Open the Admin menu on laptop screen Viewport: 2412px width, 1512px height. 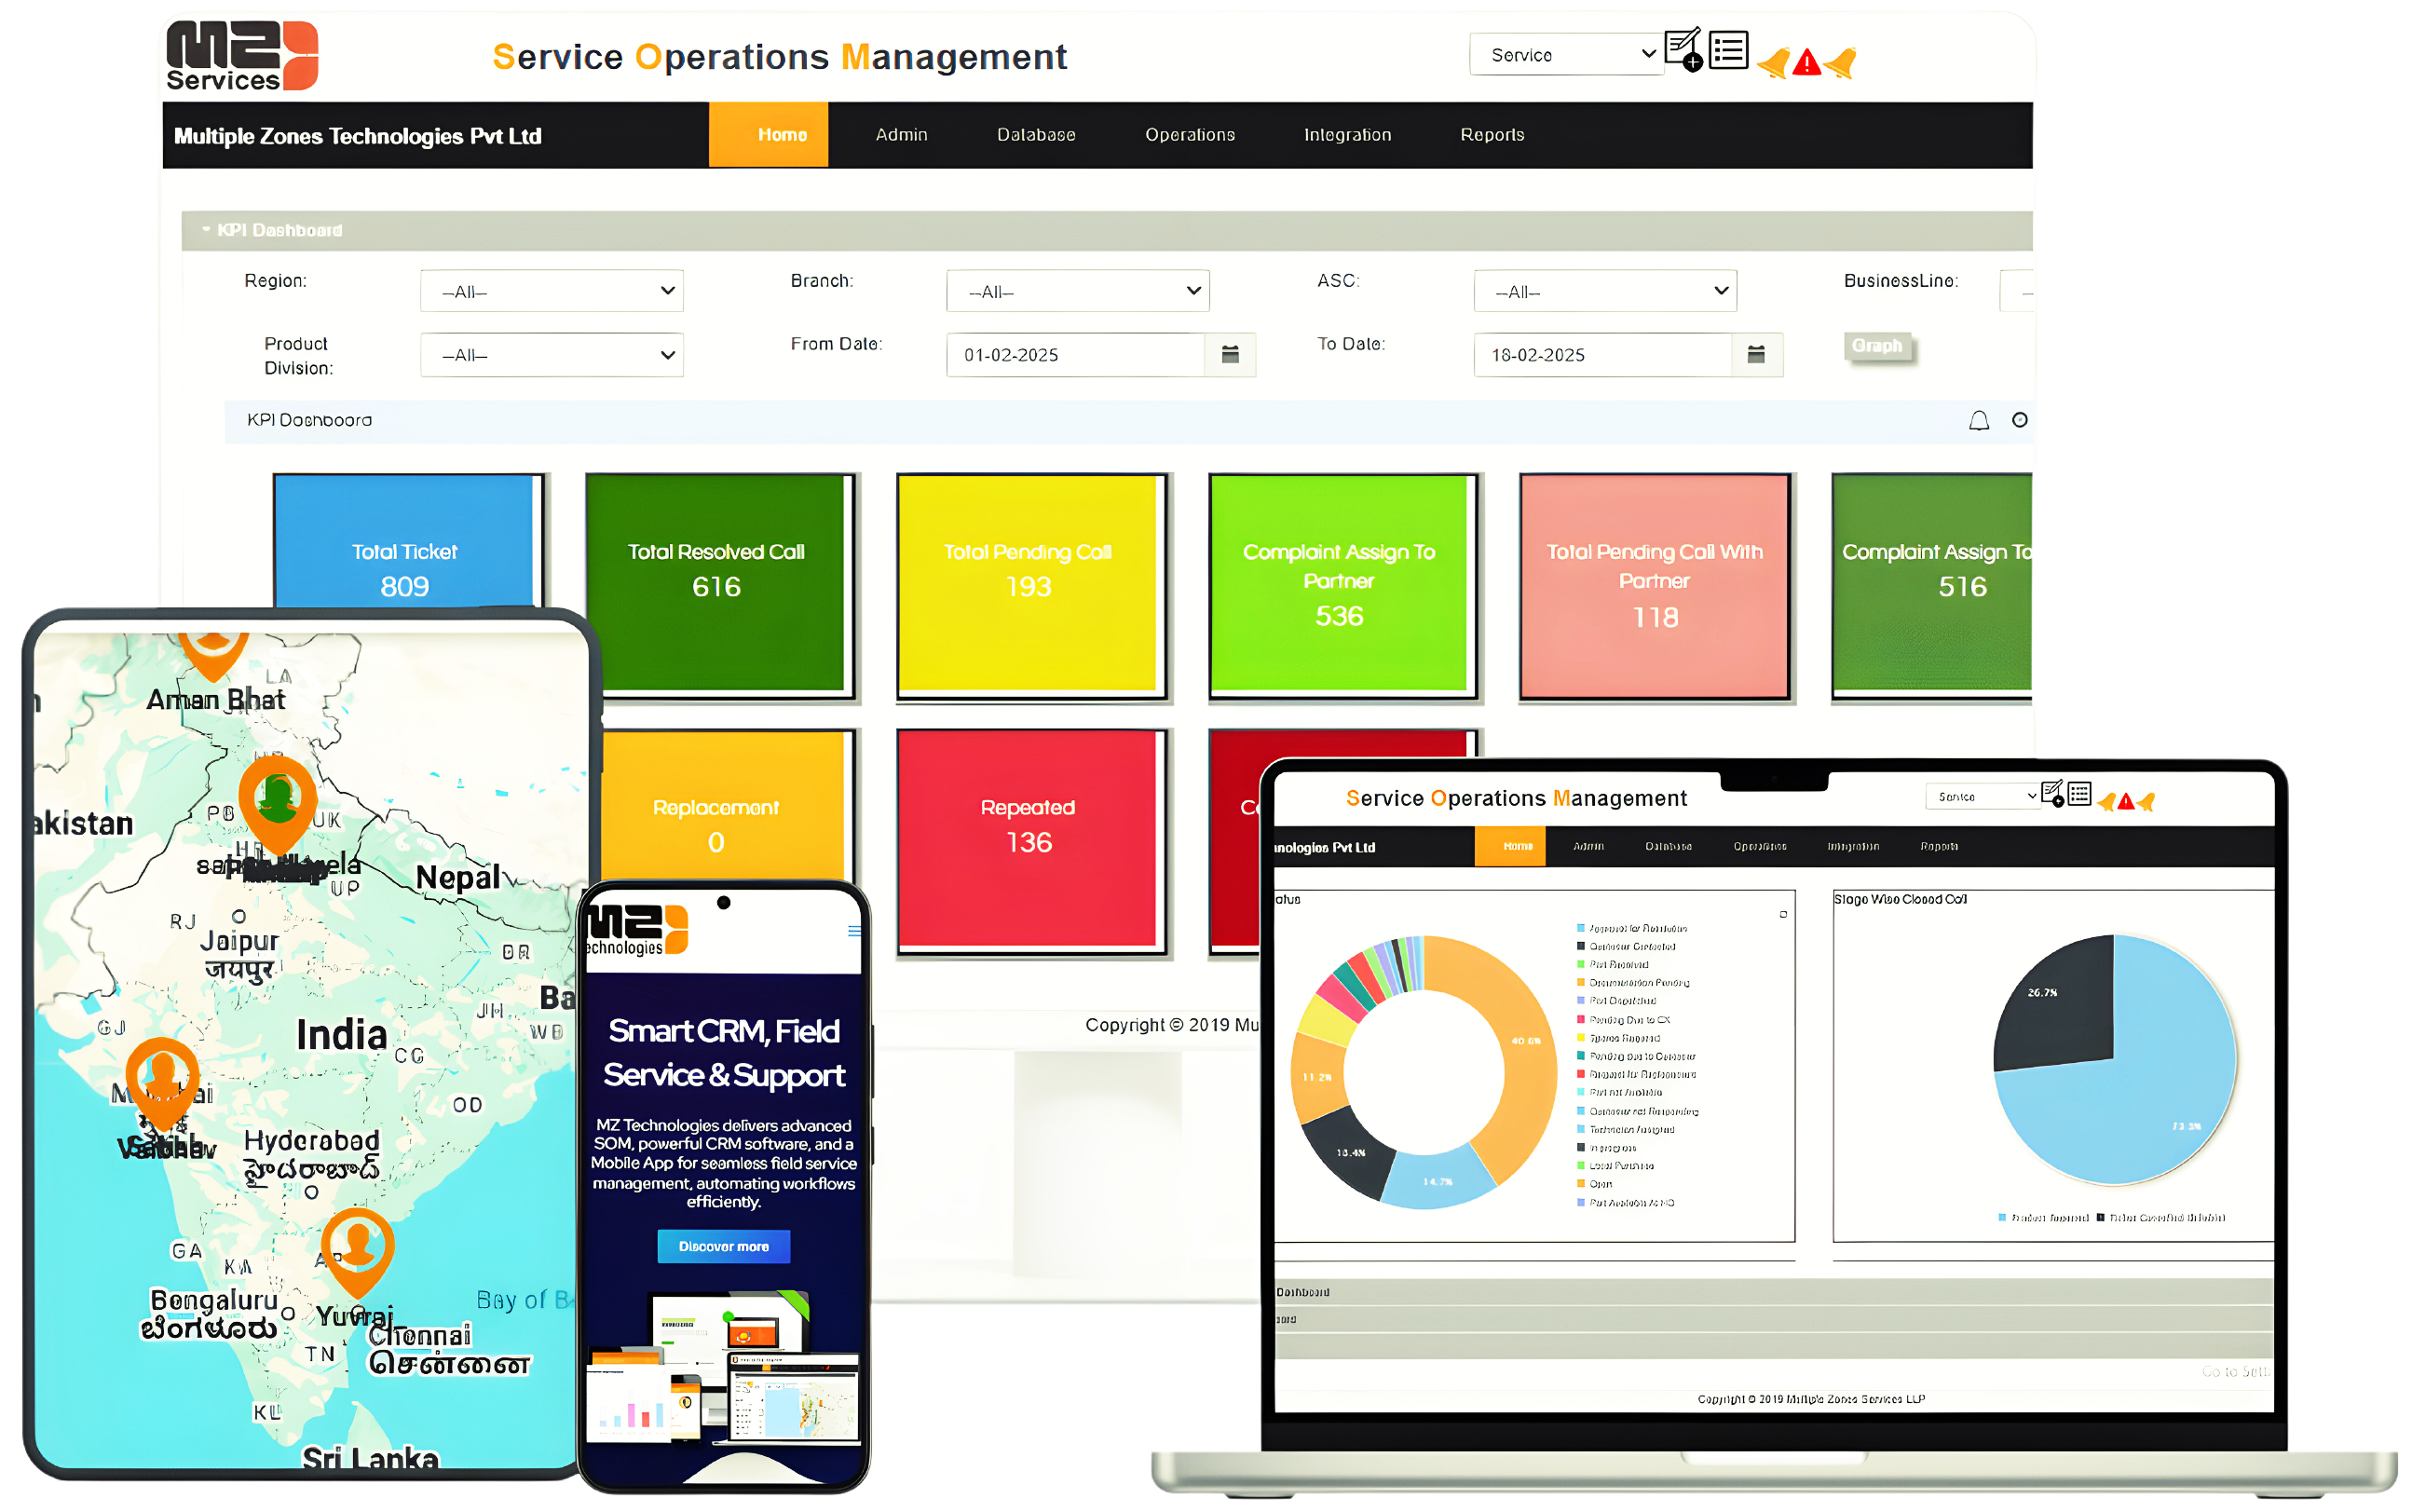coord(1588,846)
